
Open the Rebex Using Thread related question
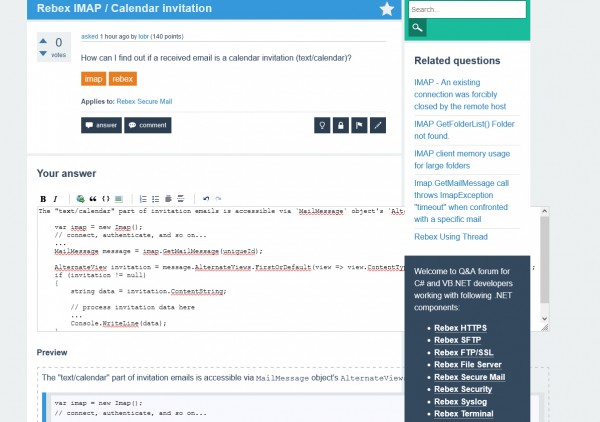coord(453,236)
